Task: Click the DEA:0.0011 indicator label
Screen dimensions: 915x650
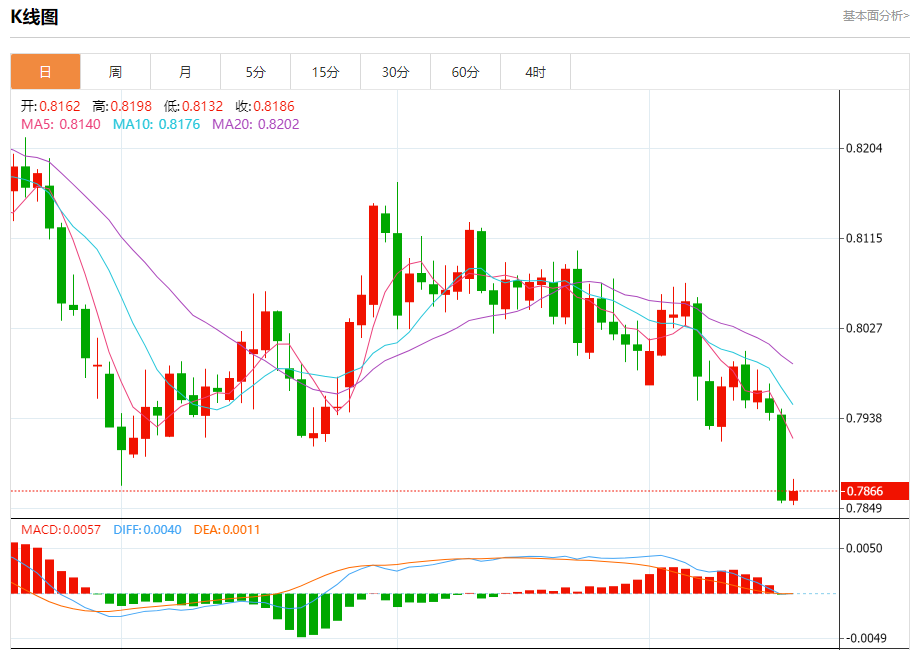Action: coord(227,530)
